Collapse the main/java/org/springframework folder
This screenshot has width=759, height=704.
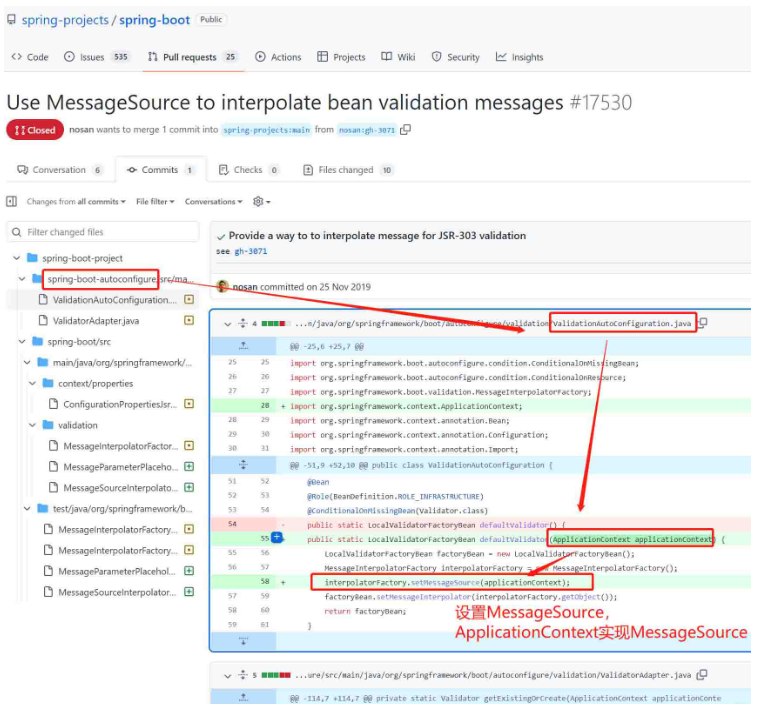point(28,362)
